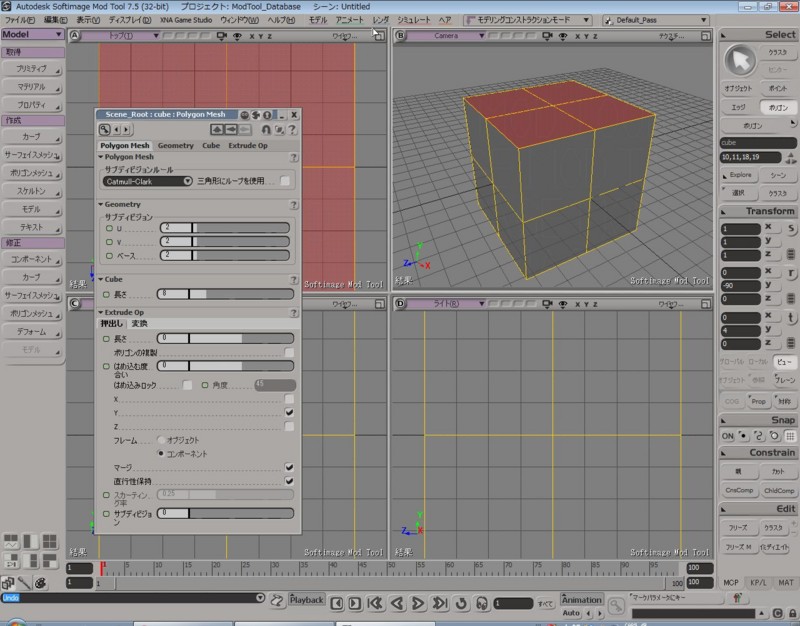The width and height of the screenshot is (800, 626).
Task: Toggle X axis checkbox in Extrude Op
Action: click(289, 398)
